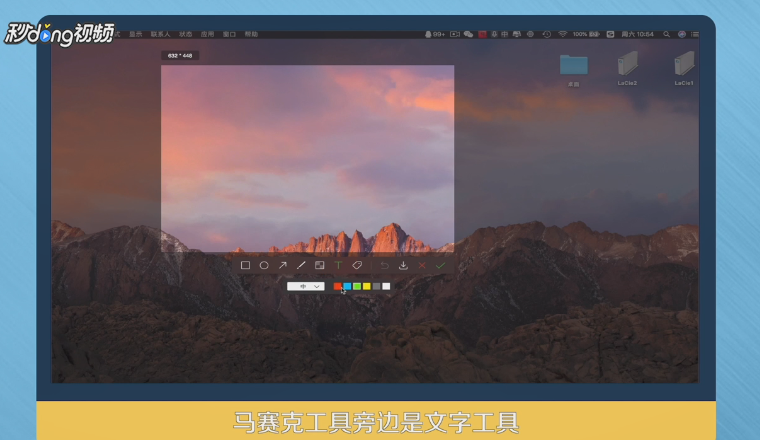The height and width of the screenshot is (440, 760).
Task: Pick the red color swatch
Action: (337, 286)
